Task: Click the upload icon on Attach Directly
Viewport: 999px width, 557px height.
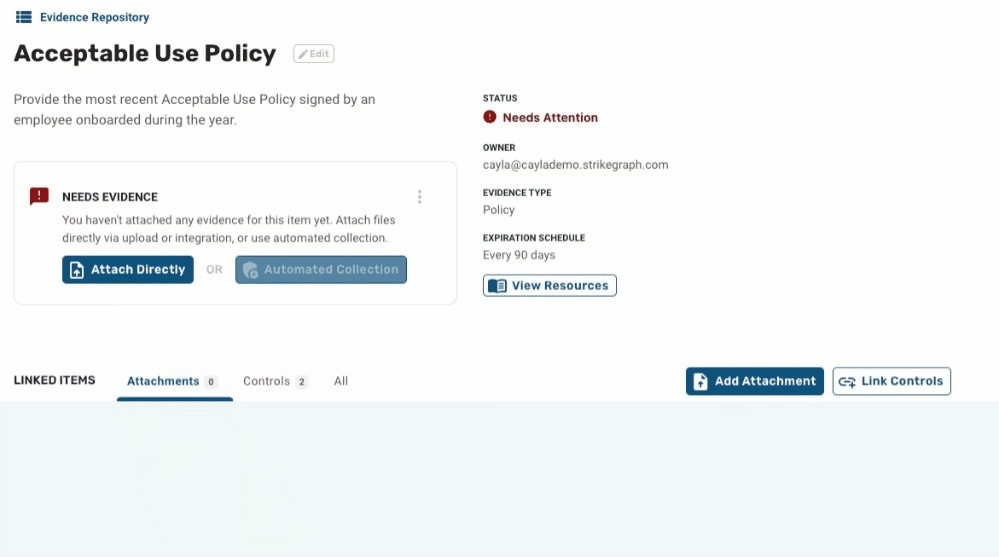Action: click(76, 270)
